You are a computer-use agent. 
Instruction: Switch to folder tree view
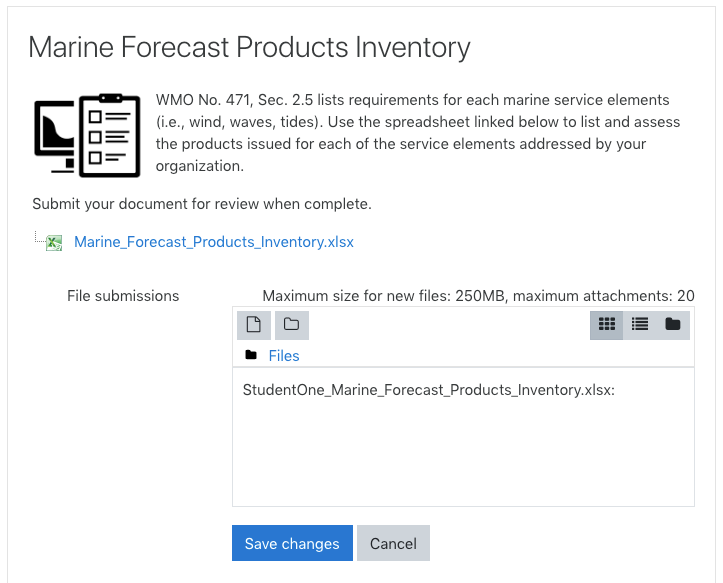(673, 325)
